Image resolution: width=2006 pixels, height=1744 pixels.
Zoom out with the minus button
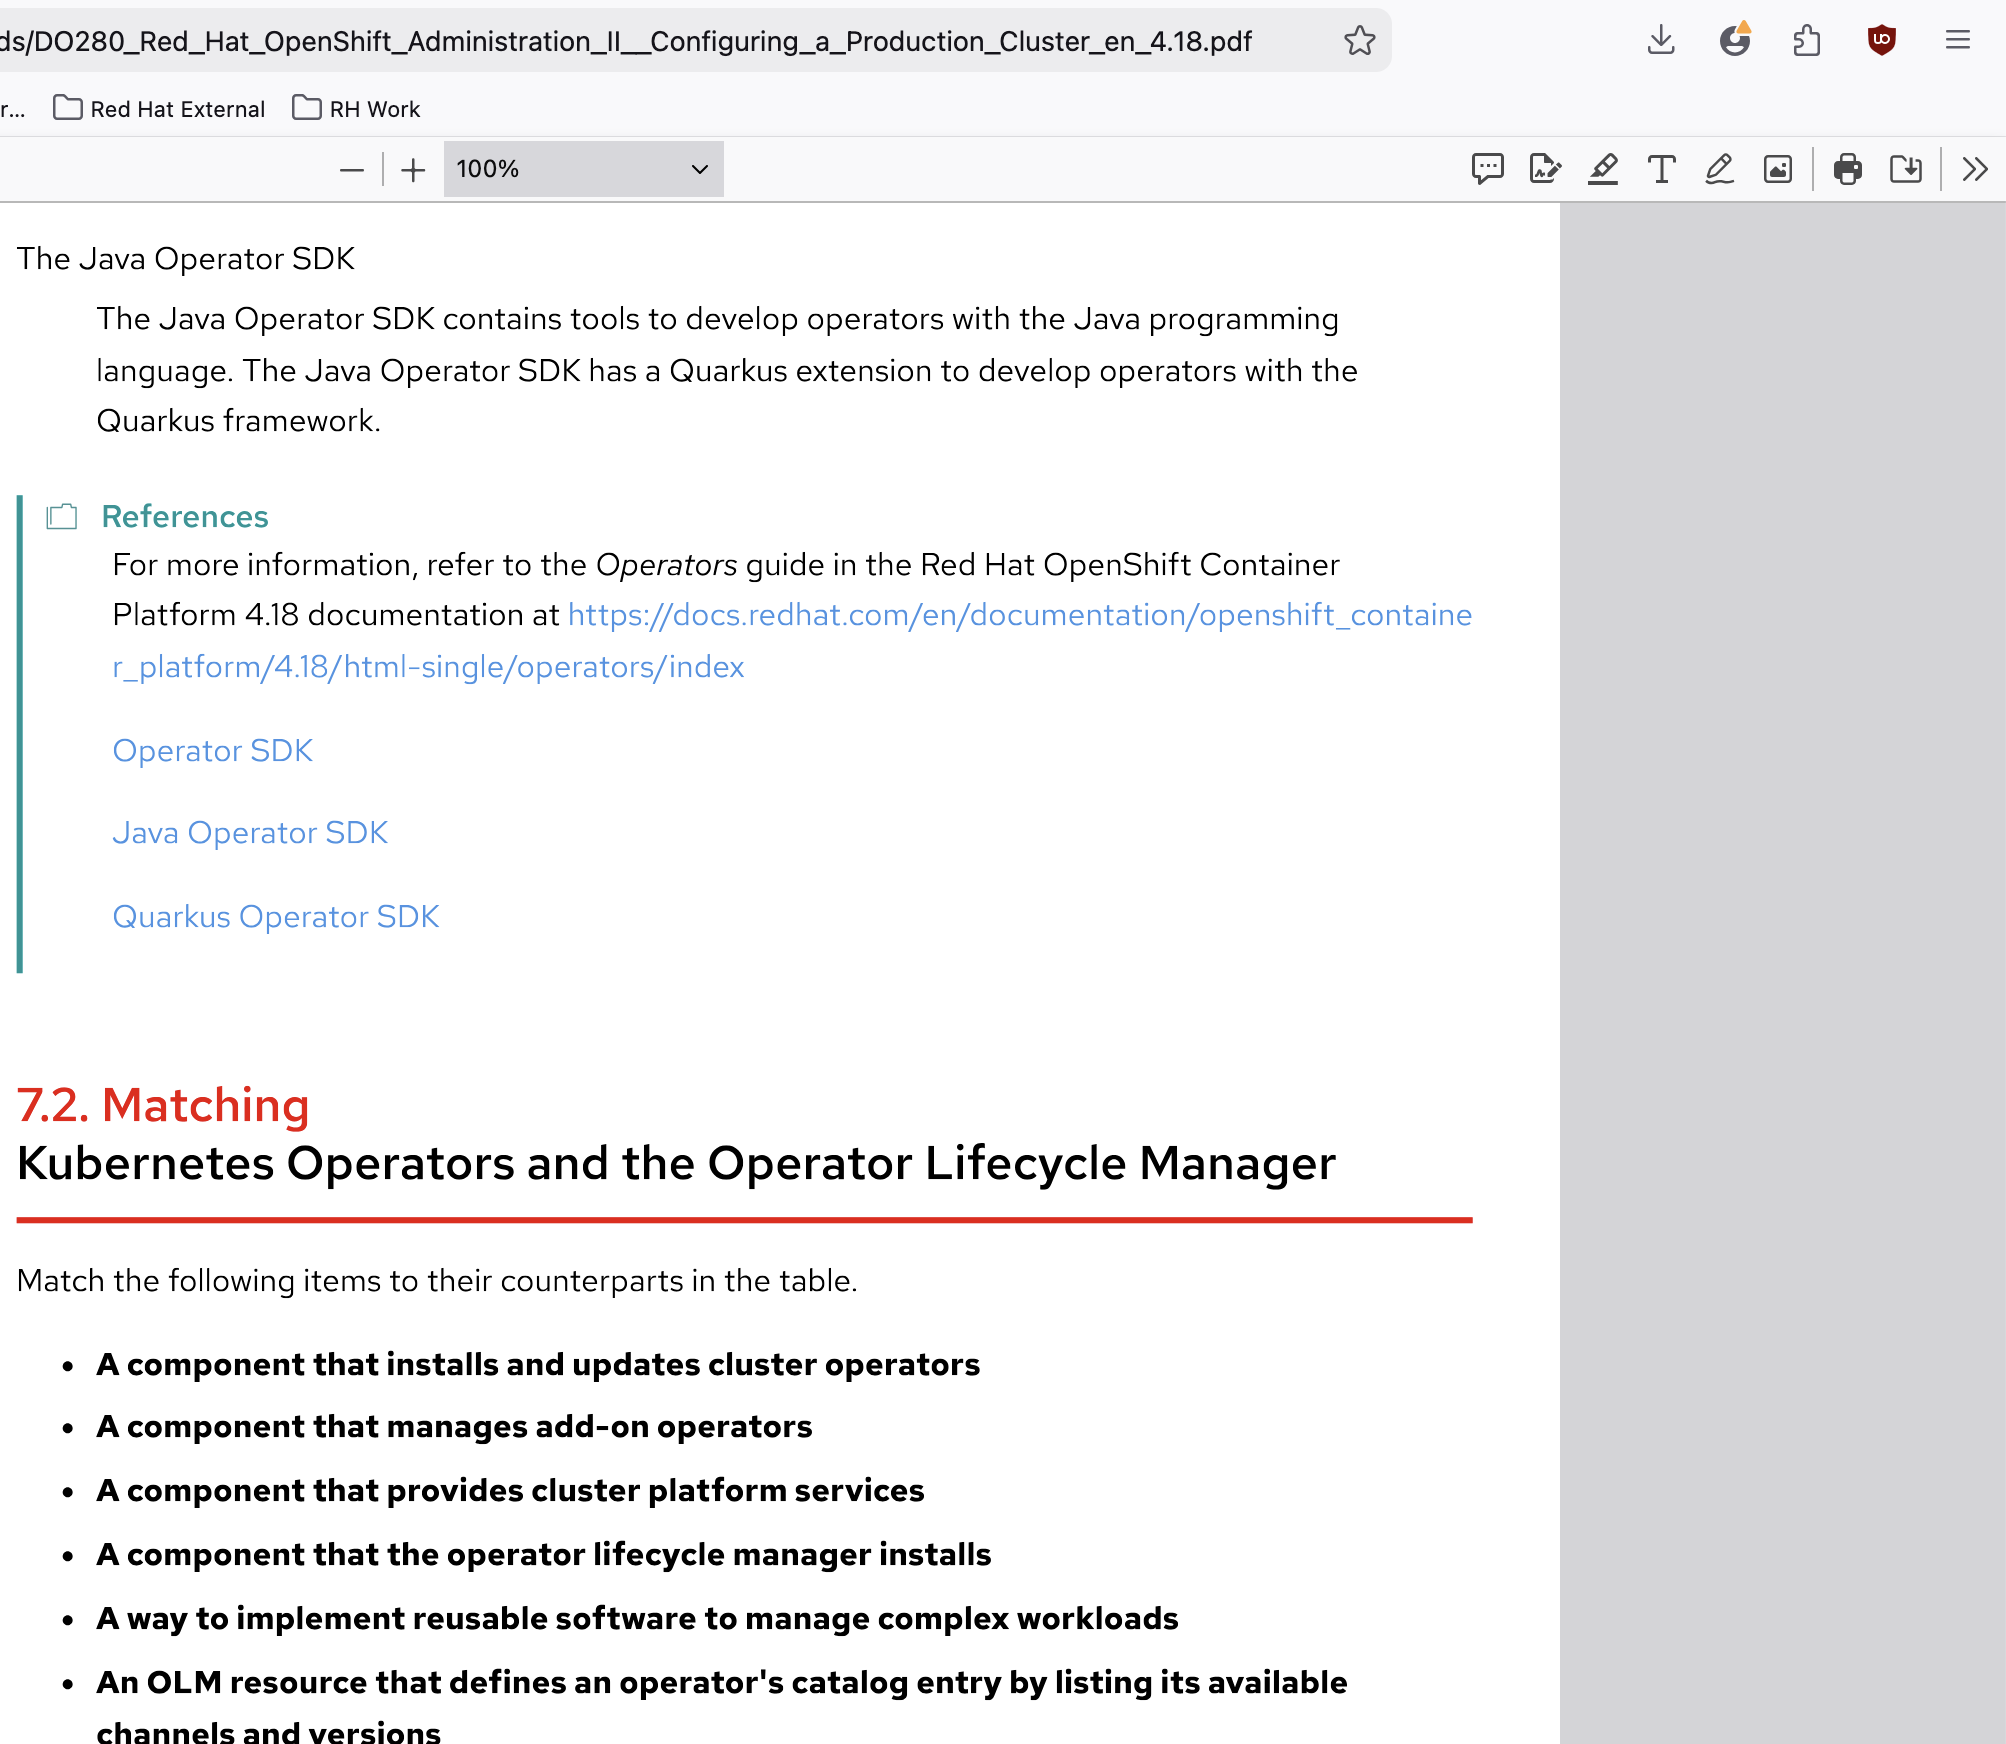pyautogui.click(x=351, y=170)
